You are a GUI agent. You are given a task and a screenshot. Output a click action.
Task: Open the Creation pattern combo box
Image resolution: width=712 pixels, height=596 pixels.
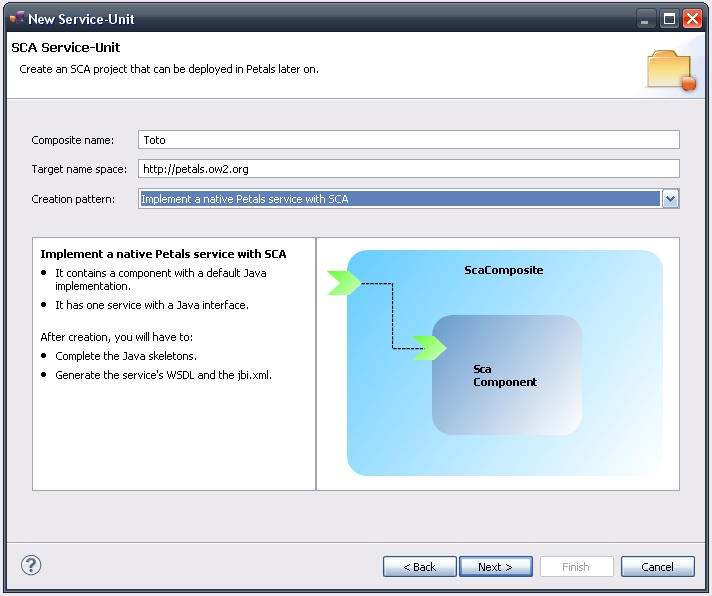[400, 199]
